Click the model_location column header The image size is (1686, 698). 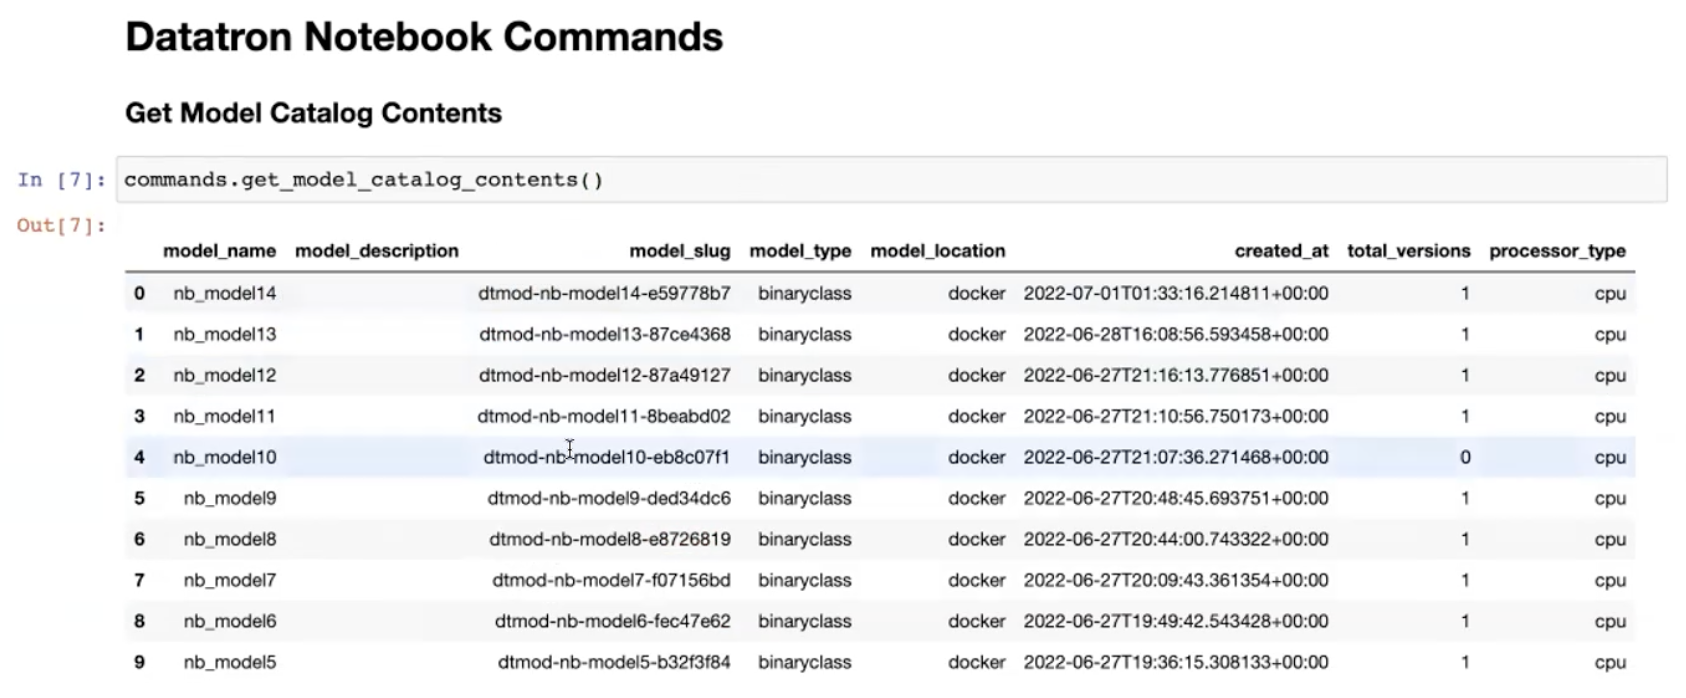click(938, 251)
